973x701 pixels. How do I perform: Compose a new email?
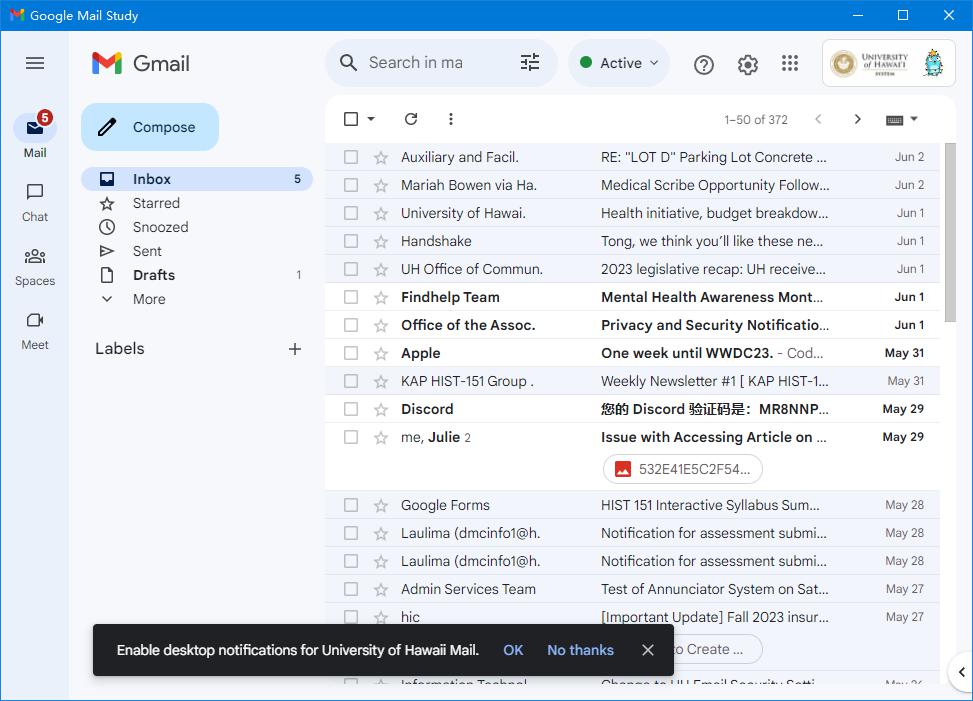(x=150, y=127)
